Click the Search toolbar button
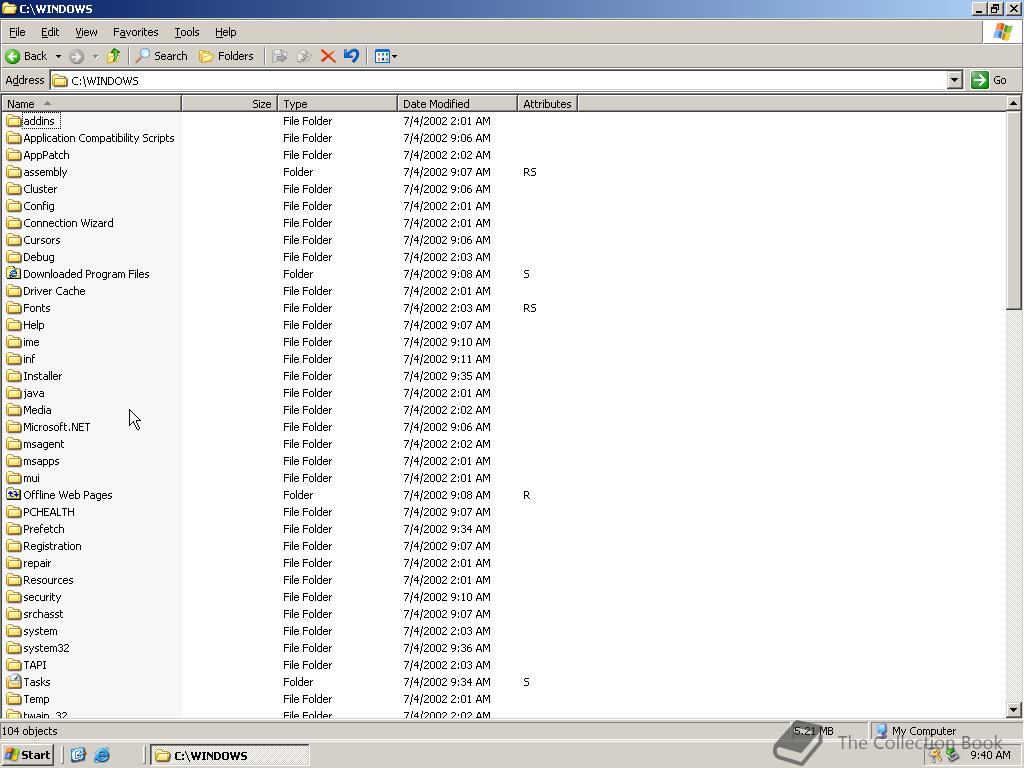Image resolution: width=1024 pixels, height=768 pixels. (161, 56)
